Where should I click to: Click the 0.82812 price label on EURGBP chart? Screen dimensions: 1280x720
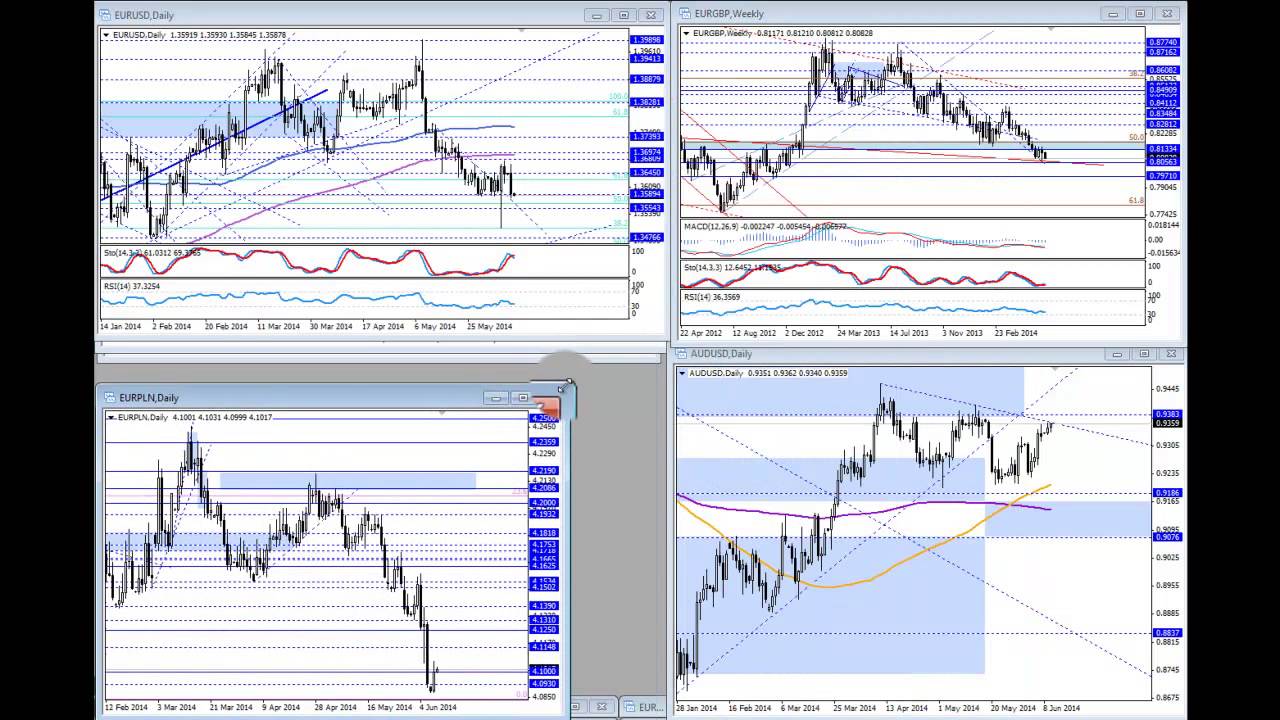click(x=1164, y=124)
